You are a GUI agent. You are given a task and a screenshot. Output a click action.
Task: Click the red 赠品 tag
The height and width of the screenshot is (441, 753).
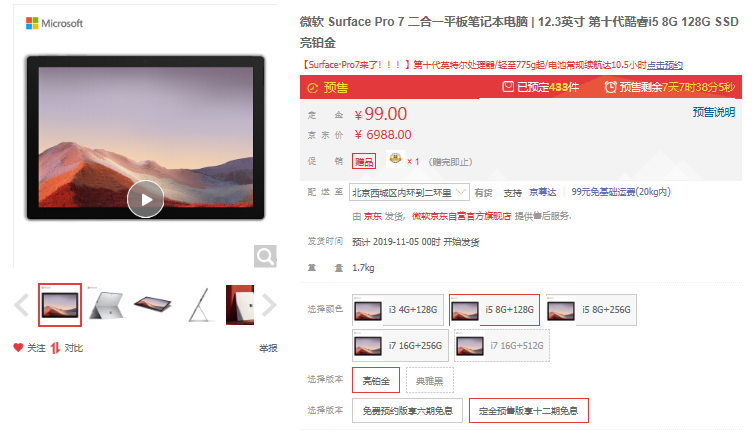click(364, 161)
